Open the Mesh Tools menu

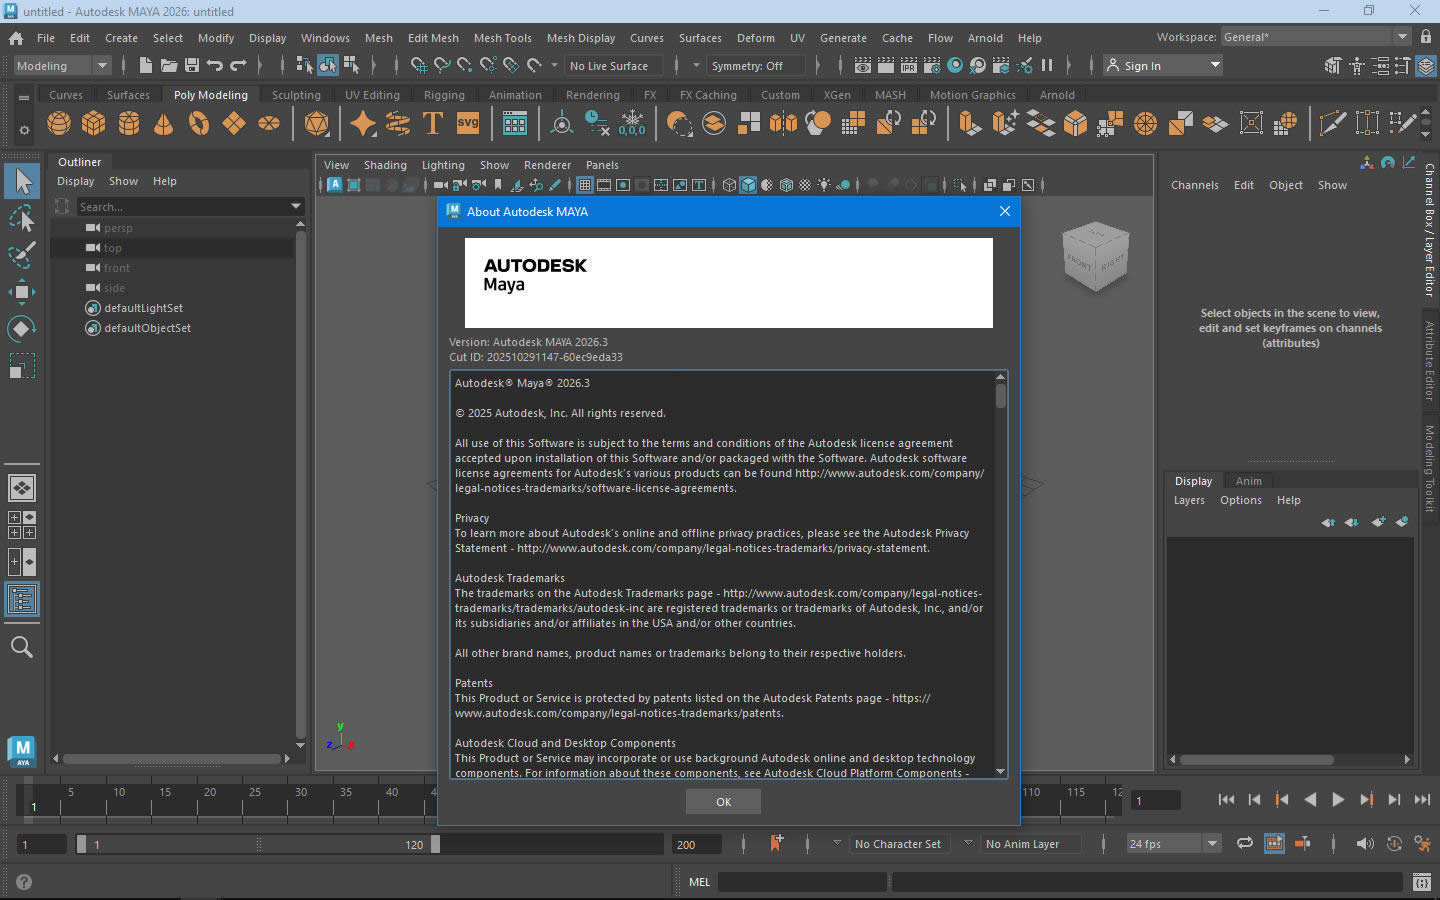coord(502,38)
